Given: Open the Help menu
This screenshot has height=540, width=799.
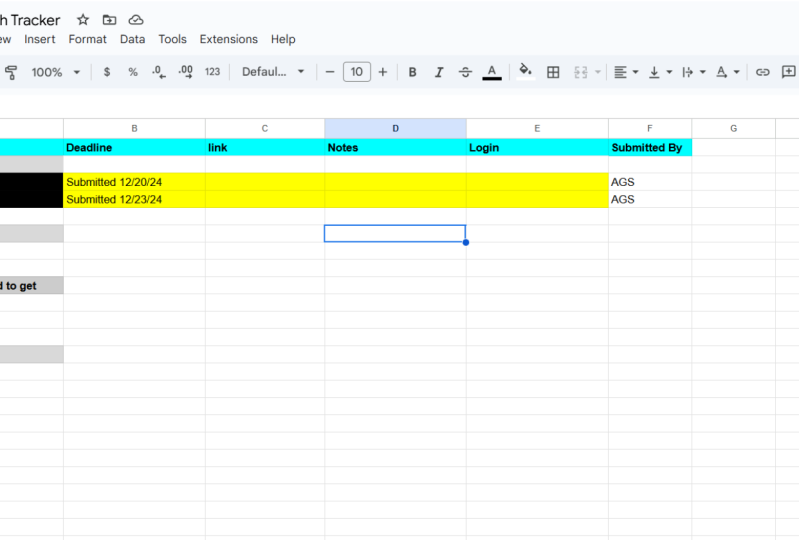Looking at the screenshot, I should [x=283, y=39].
